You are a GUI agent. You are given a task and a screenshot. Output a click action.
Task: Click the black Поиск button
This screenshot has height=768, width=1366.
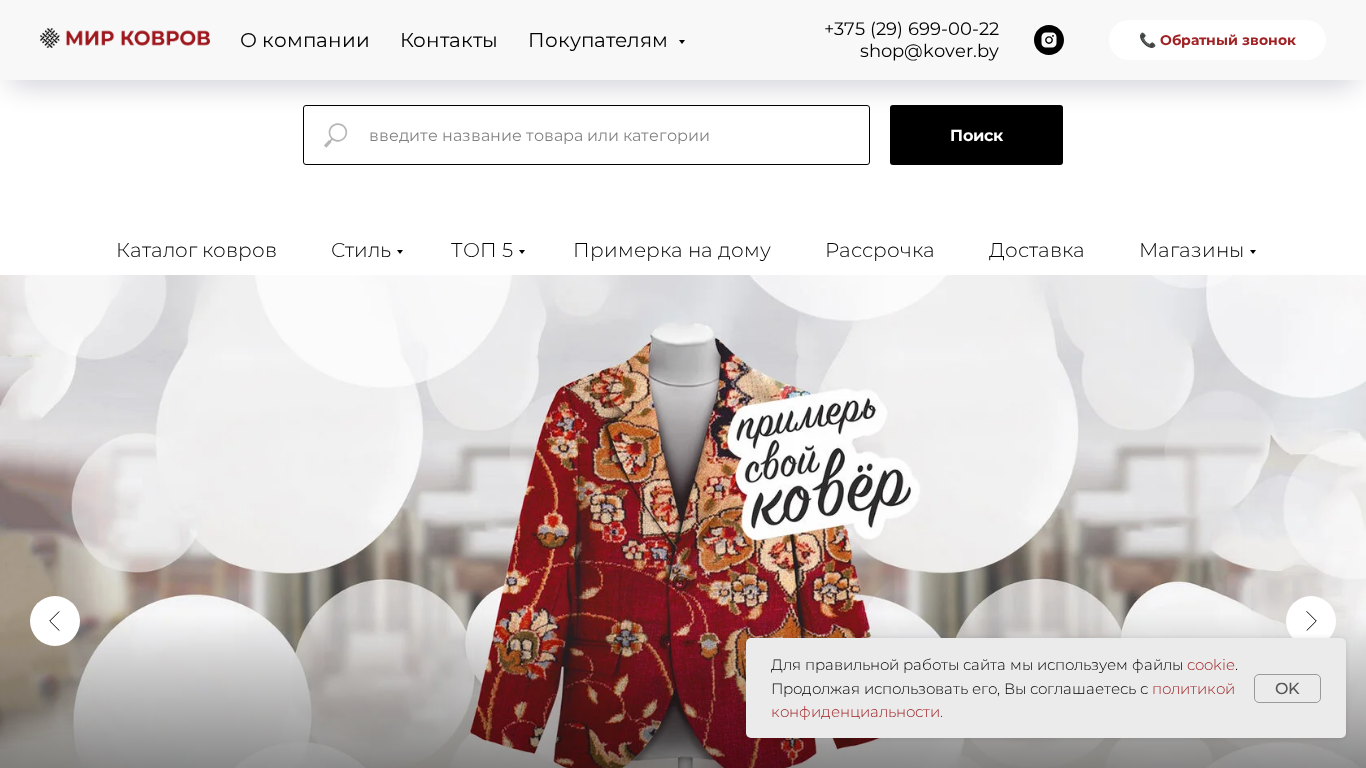[x=976, y=135]
